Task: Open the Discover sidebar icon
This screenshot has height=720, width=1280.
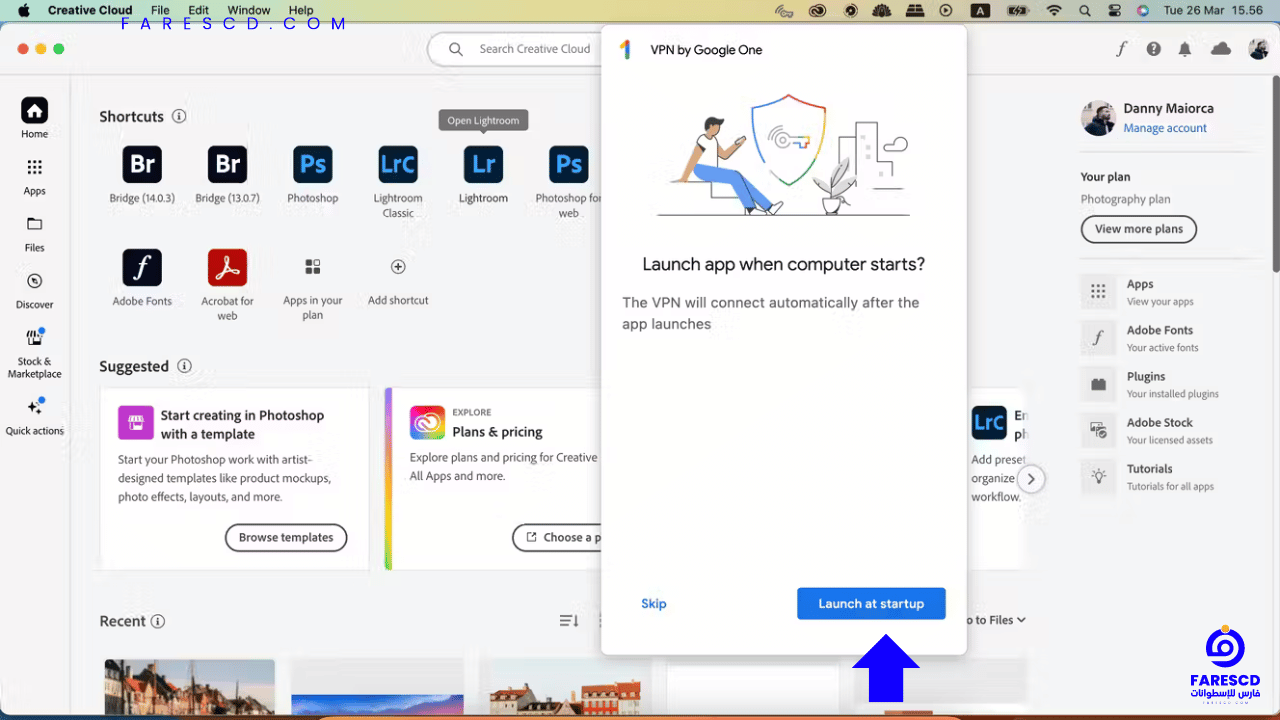Action: [x=34, y=281]
